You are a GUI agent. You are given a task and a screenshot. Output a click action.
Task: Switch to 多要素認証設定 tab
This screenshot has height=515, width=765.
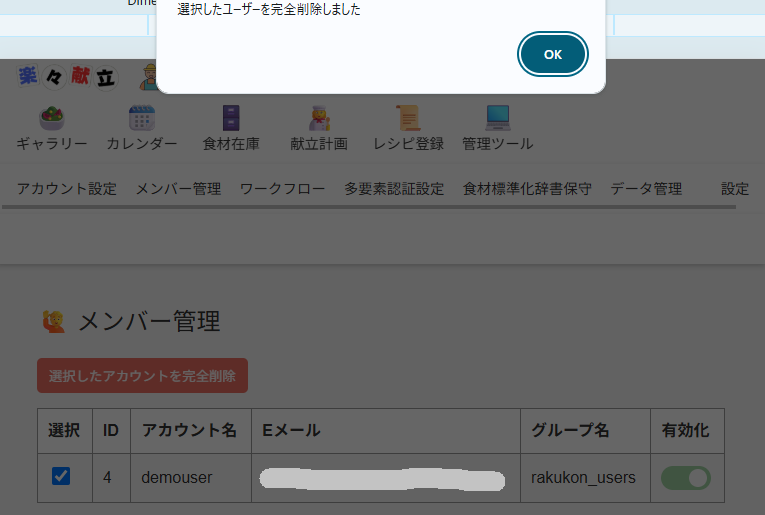[394, 189]
